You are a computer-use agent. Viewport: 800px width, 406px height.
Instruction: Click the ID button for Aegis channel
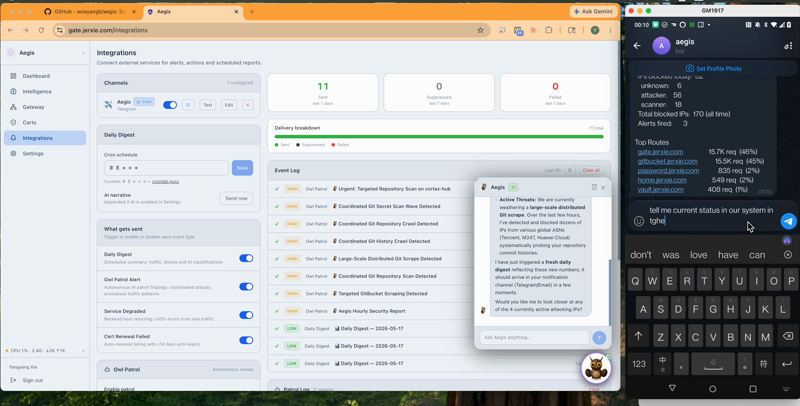pyautogui.click(x=188, y=105)
